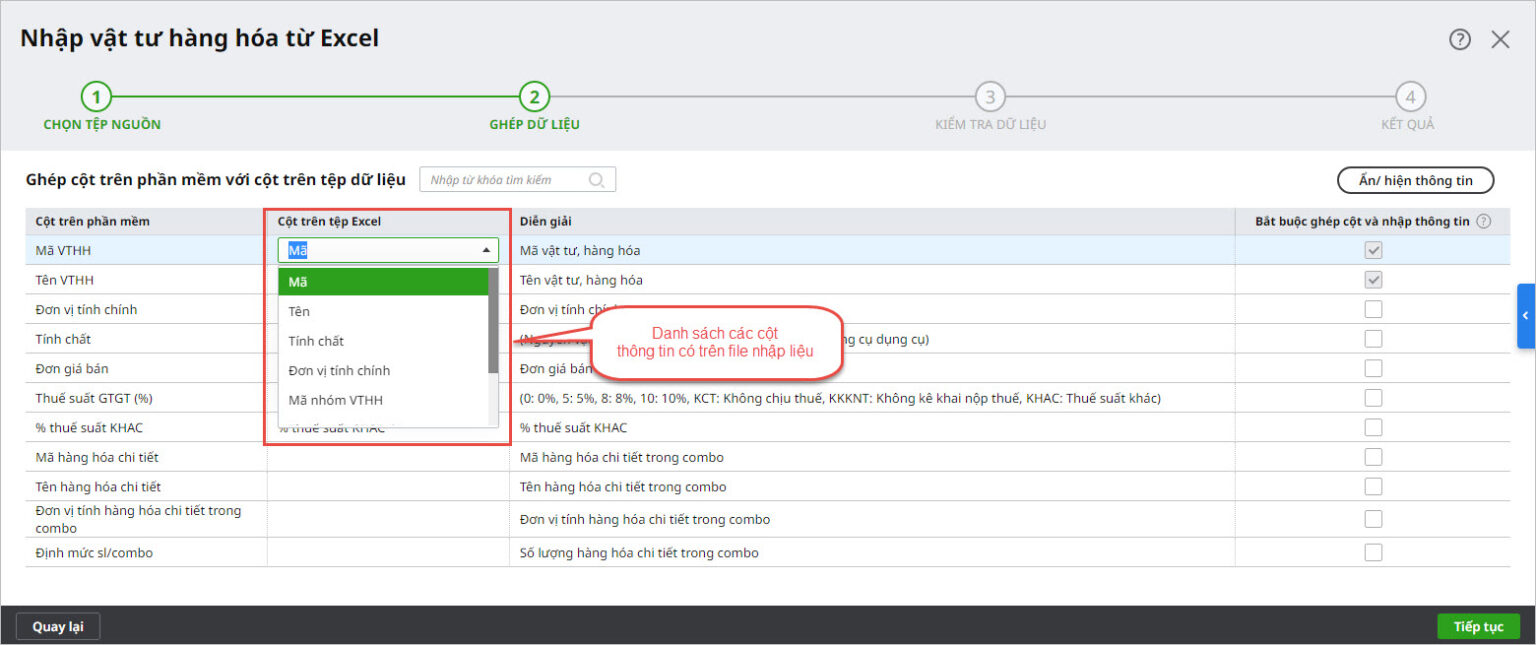Click step 3 circle Kiểm tra dữ liệu
The height and width of the screenshot is (645, 1536).
click(x=990, y=97)
